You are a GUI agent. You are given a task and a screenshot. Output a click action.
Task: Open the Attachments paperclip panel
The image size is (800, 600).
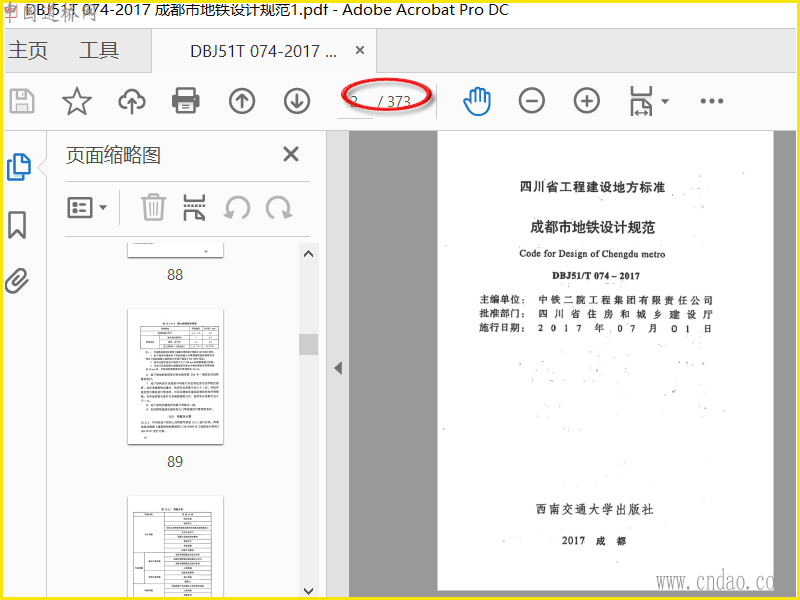coord(17,281)
